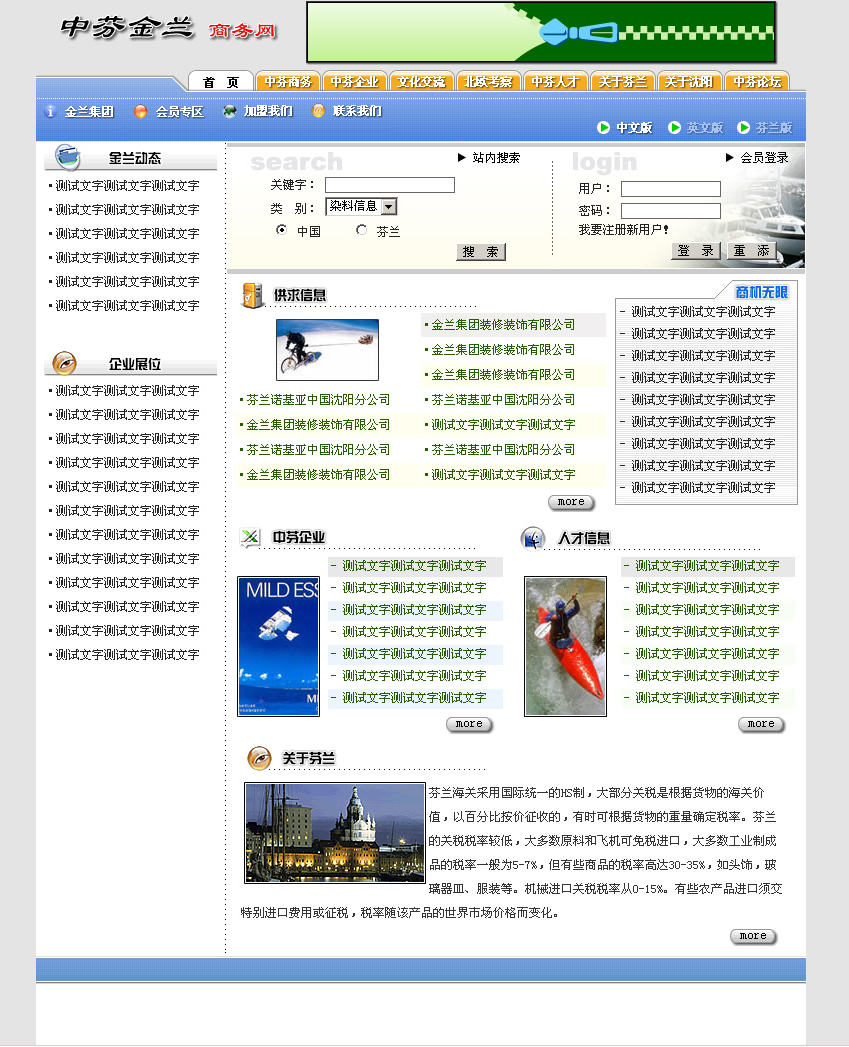Switch to 英文版 language link

705,128
